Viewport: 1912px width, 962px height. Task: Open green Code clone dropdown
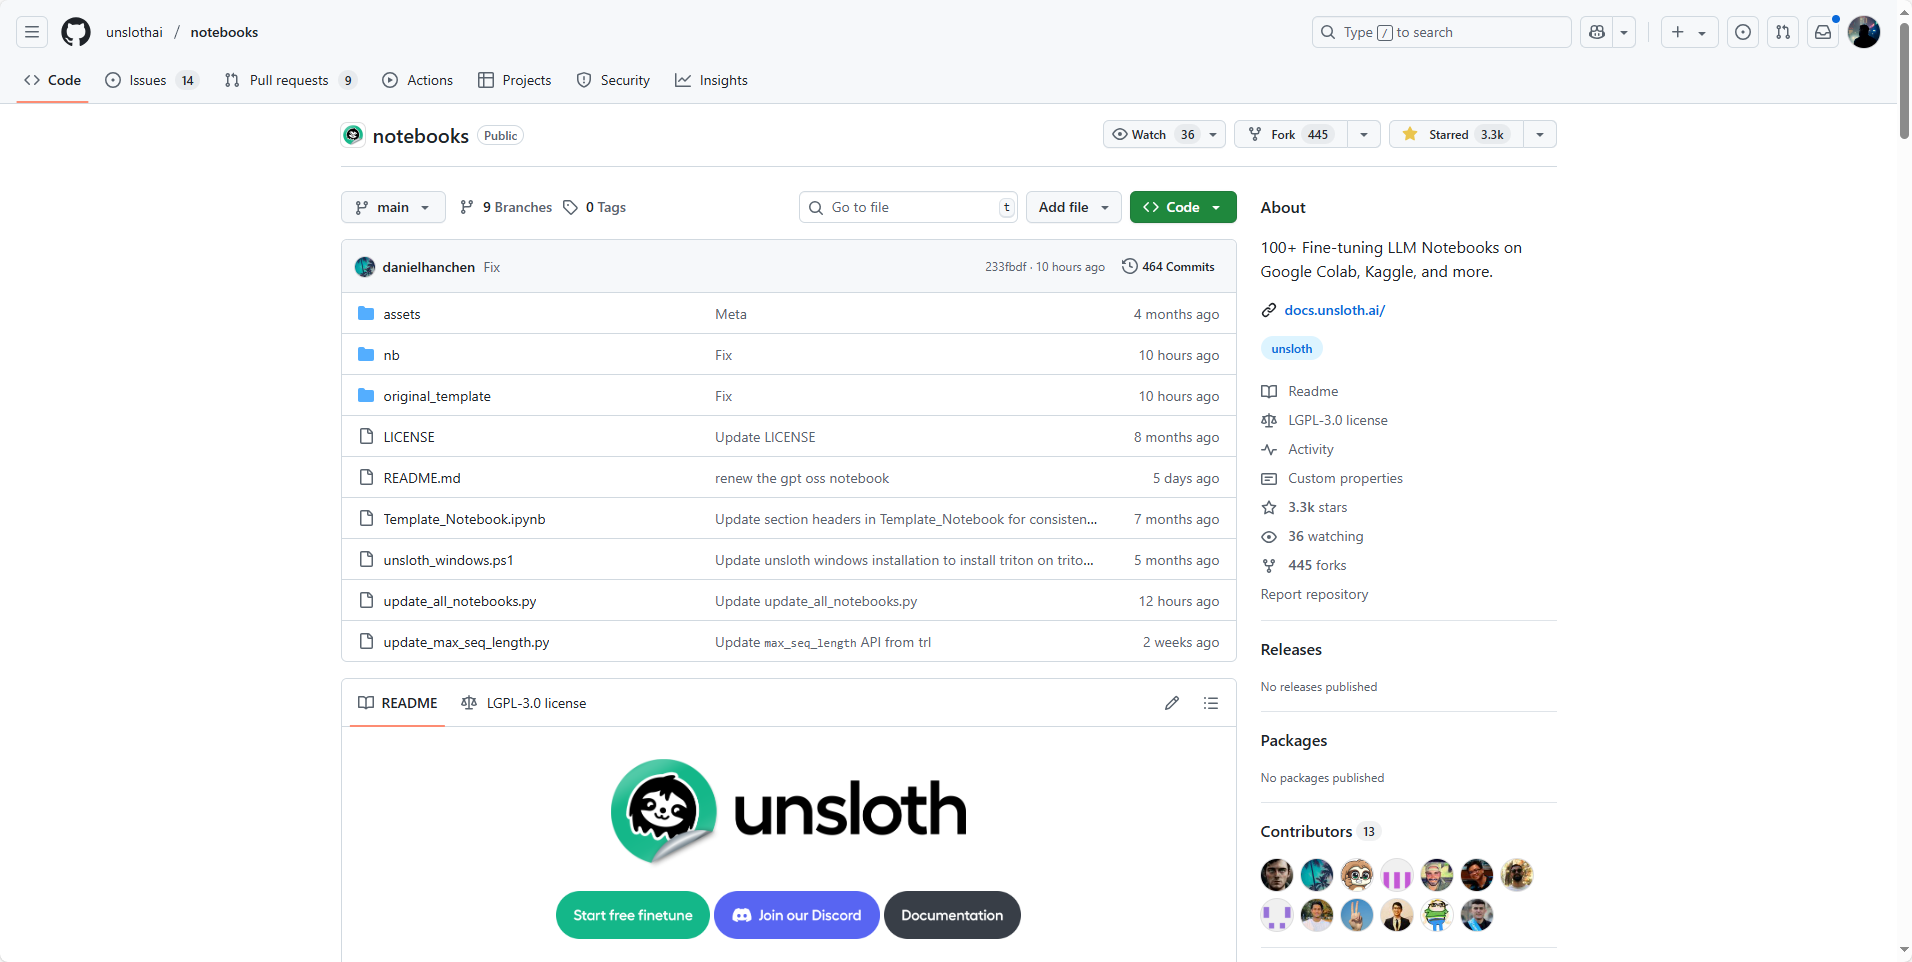(1183, 207)
